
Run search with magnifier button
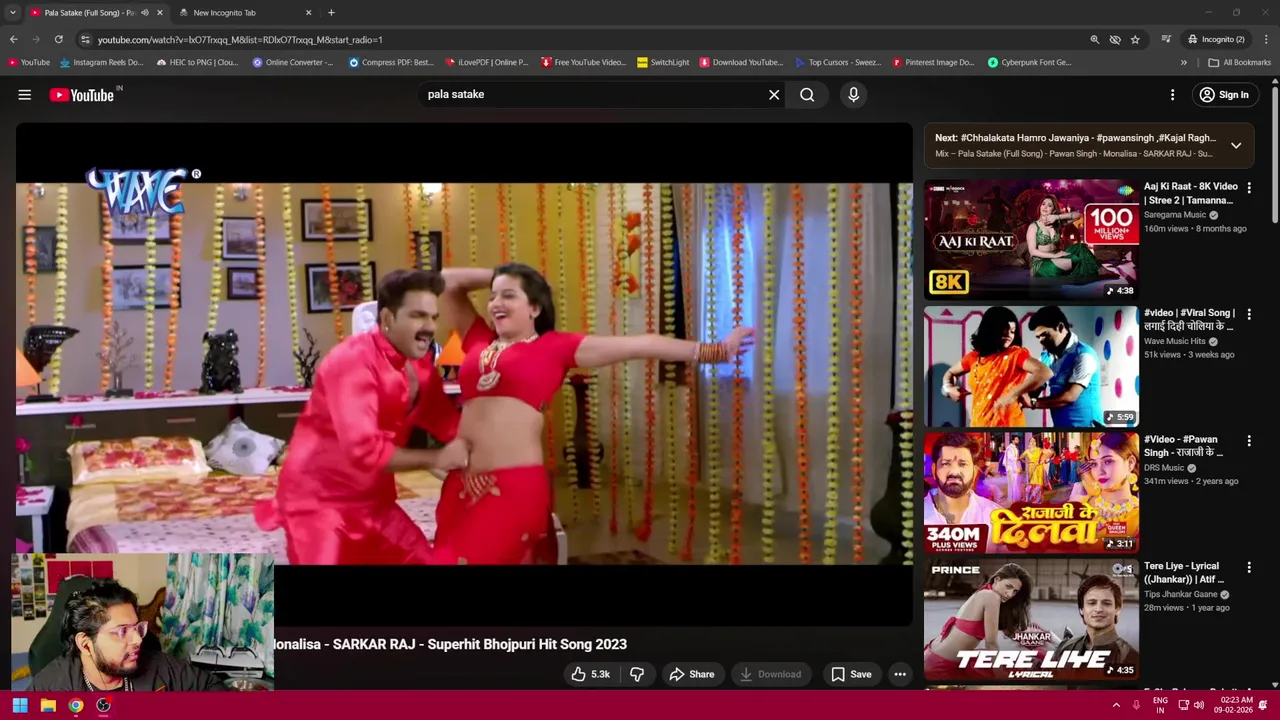tap(807, 95)
